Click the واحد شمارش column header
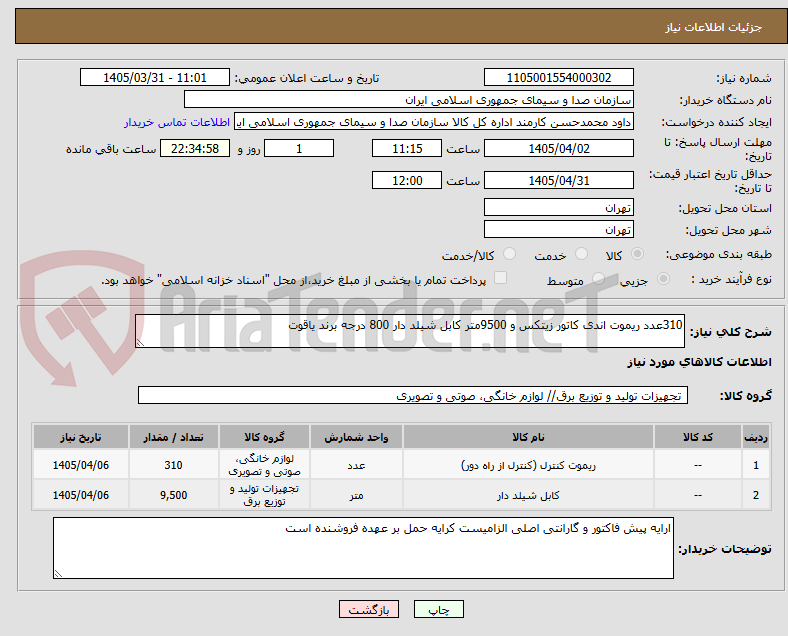Image resolution: width=788 pixels, height=636 pixels. coord(356,437)
